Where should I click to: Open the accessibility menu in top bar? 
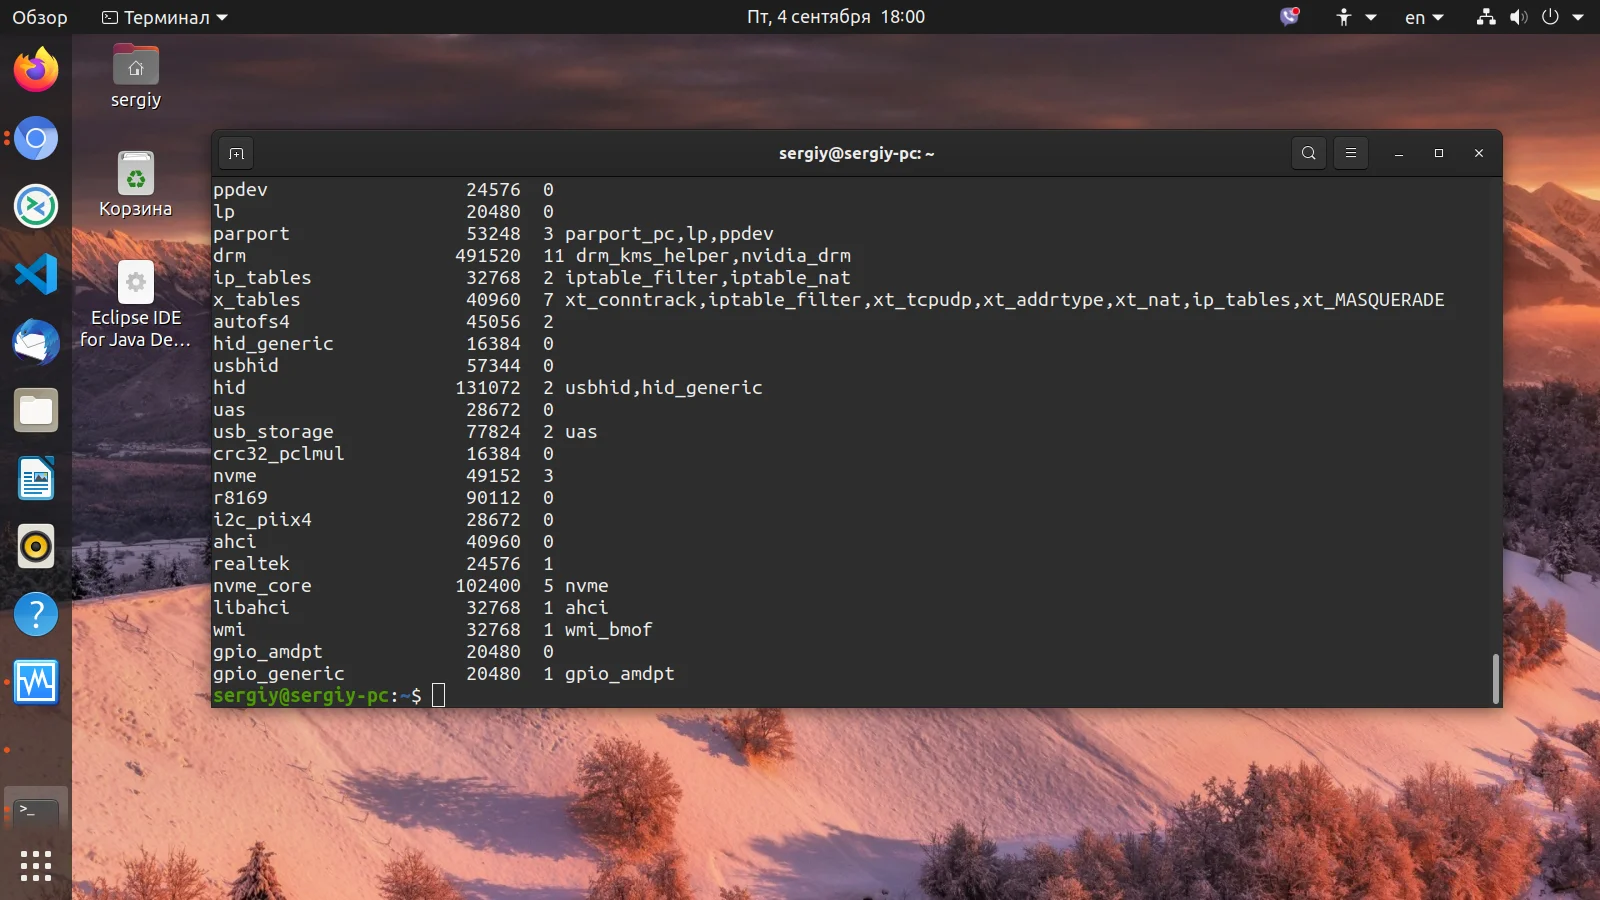1356,17
